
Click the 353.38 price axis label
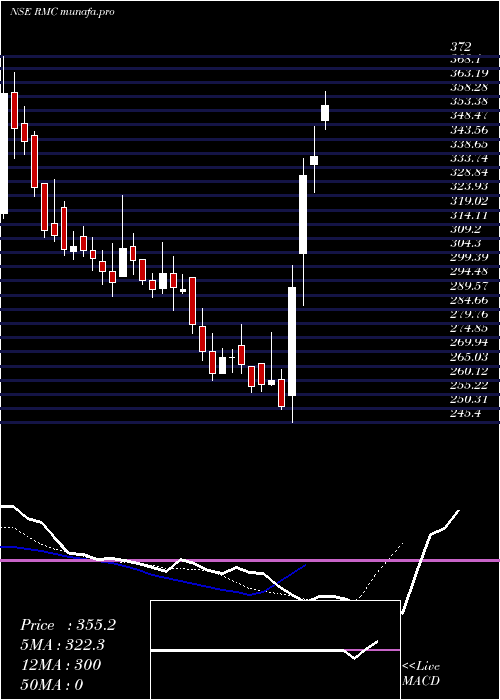click(x=469, y=101)
